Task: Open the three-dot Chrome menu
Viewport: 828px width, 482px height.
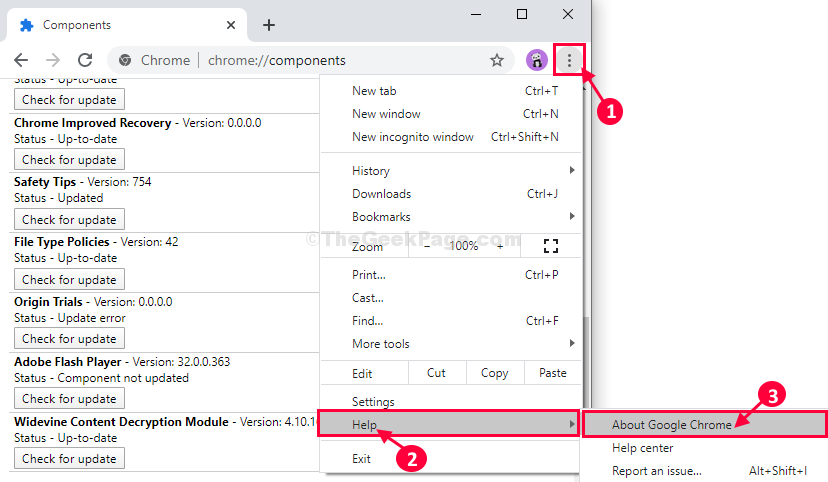Action: pyautogui.click(x=569, y=60)
